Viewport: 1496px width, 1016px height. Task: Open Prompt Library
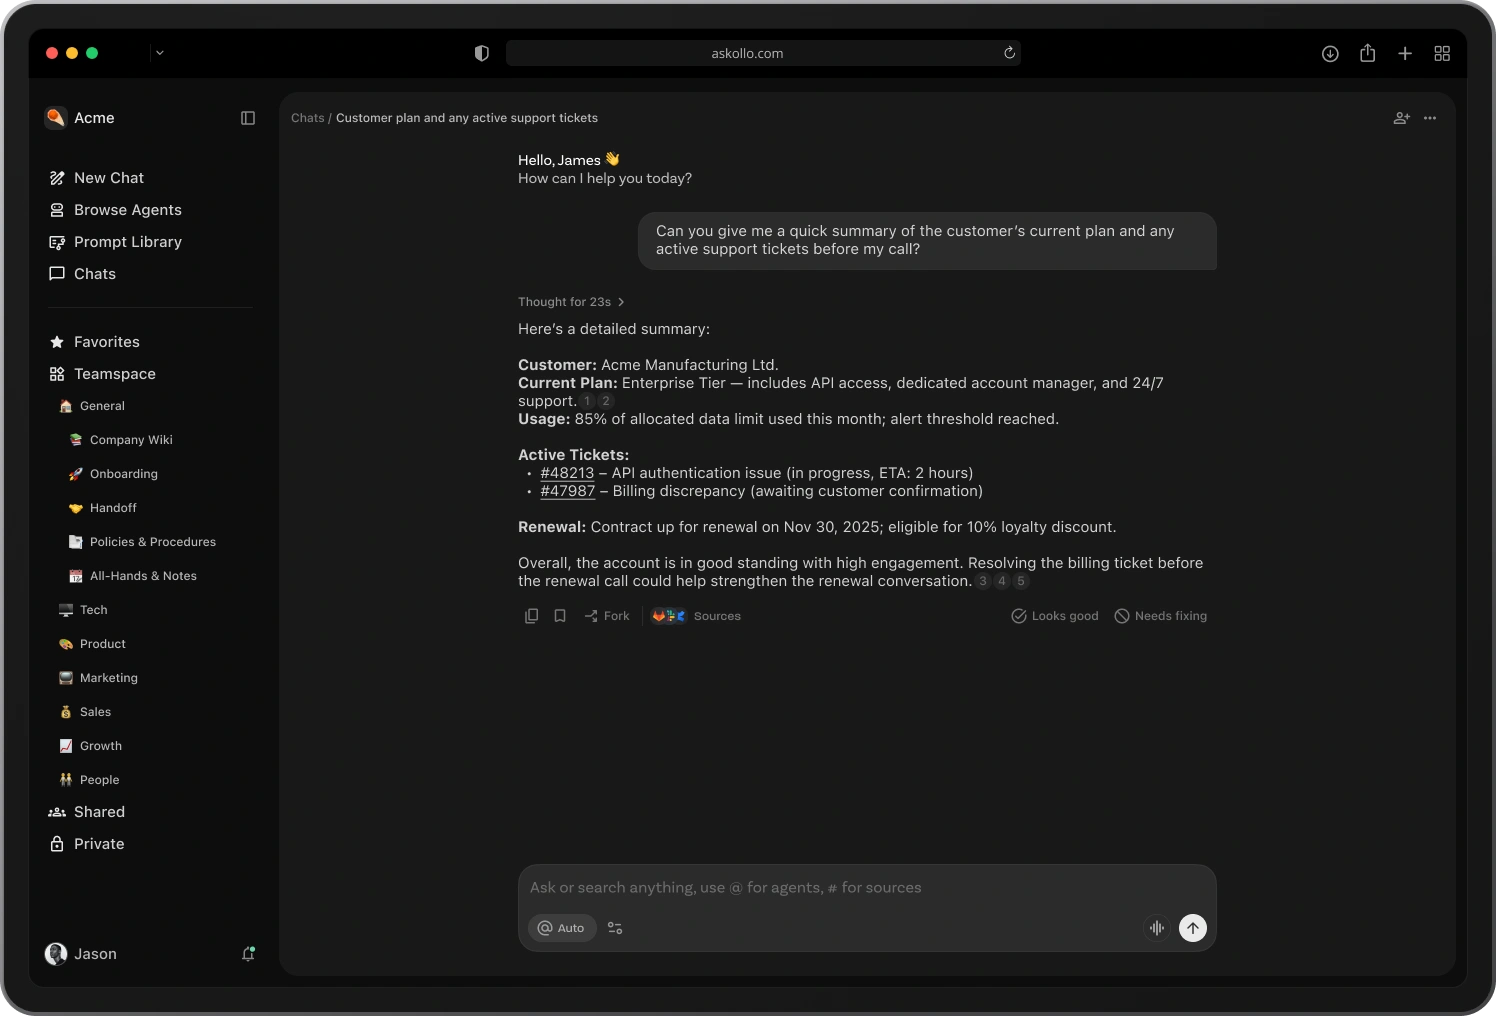point(116,242)
